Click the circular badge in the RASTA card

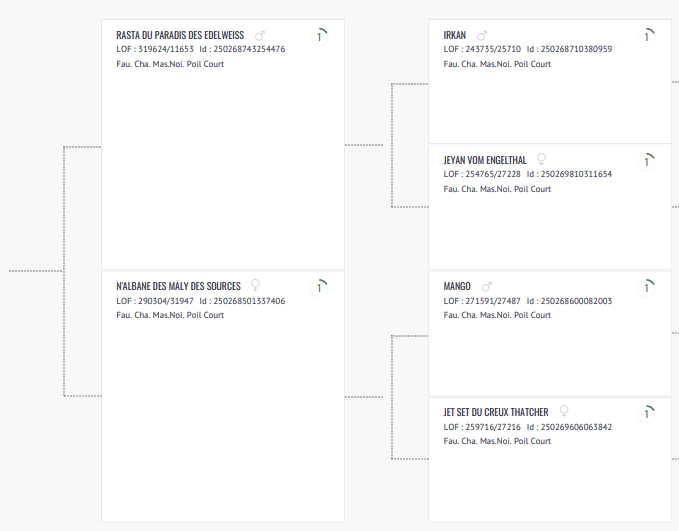click(x=319, y=36)
